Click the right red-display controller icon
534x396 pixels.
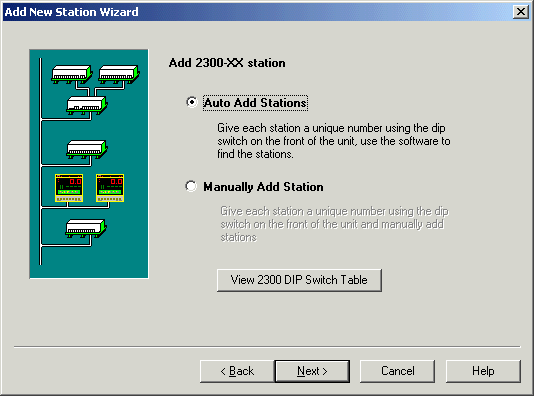coord(110,188)
